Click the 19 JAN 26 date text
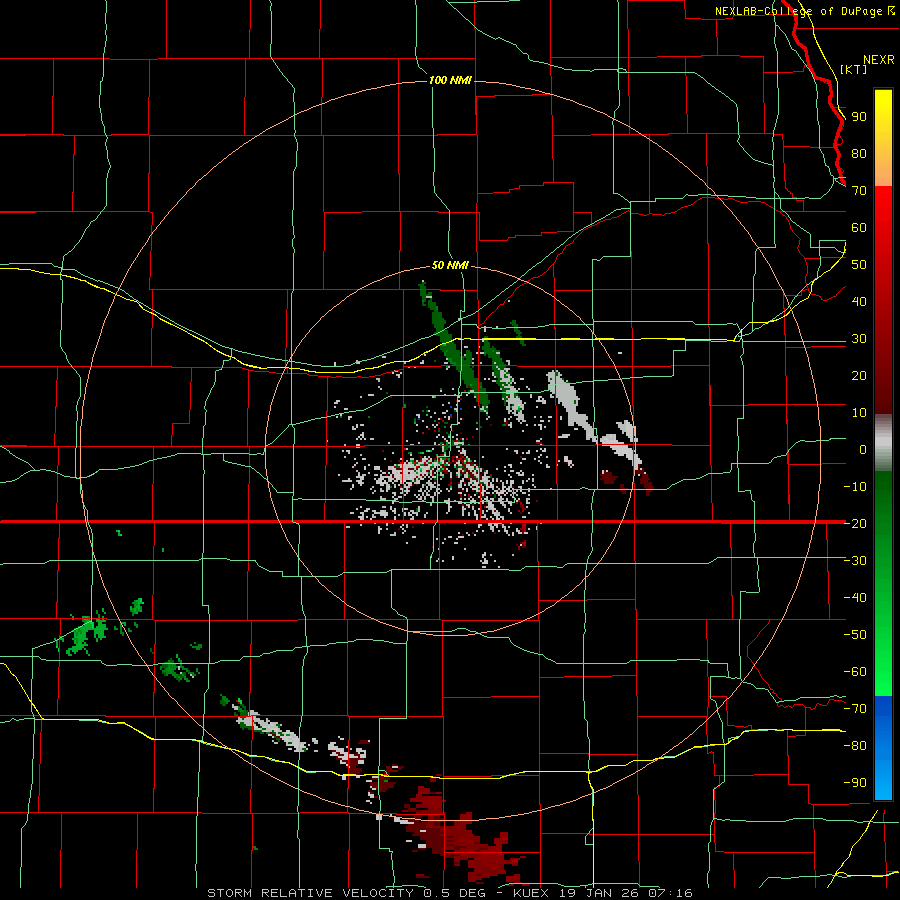900x900 pixels. point(600,893)
